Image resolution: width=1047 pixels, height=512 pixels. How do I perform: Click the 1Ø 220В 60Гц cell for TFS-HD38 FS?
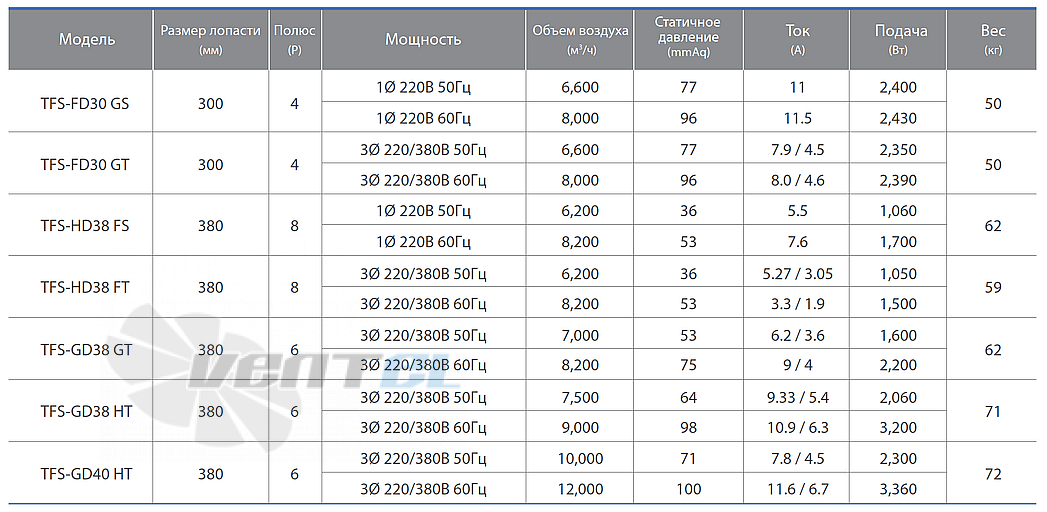(423, 242)
